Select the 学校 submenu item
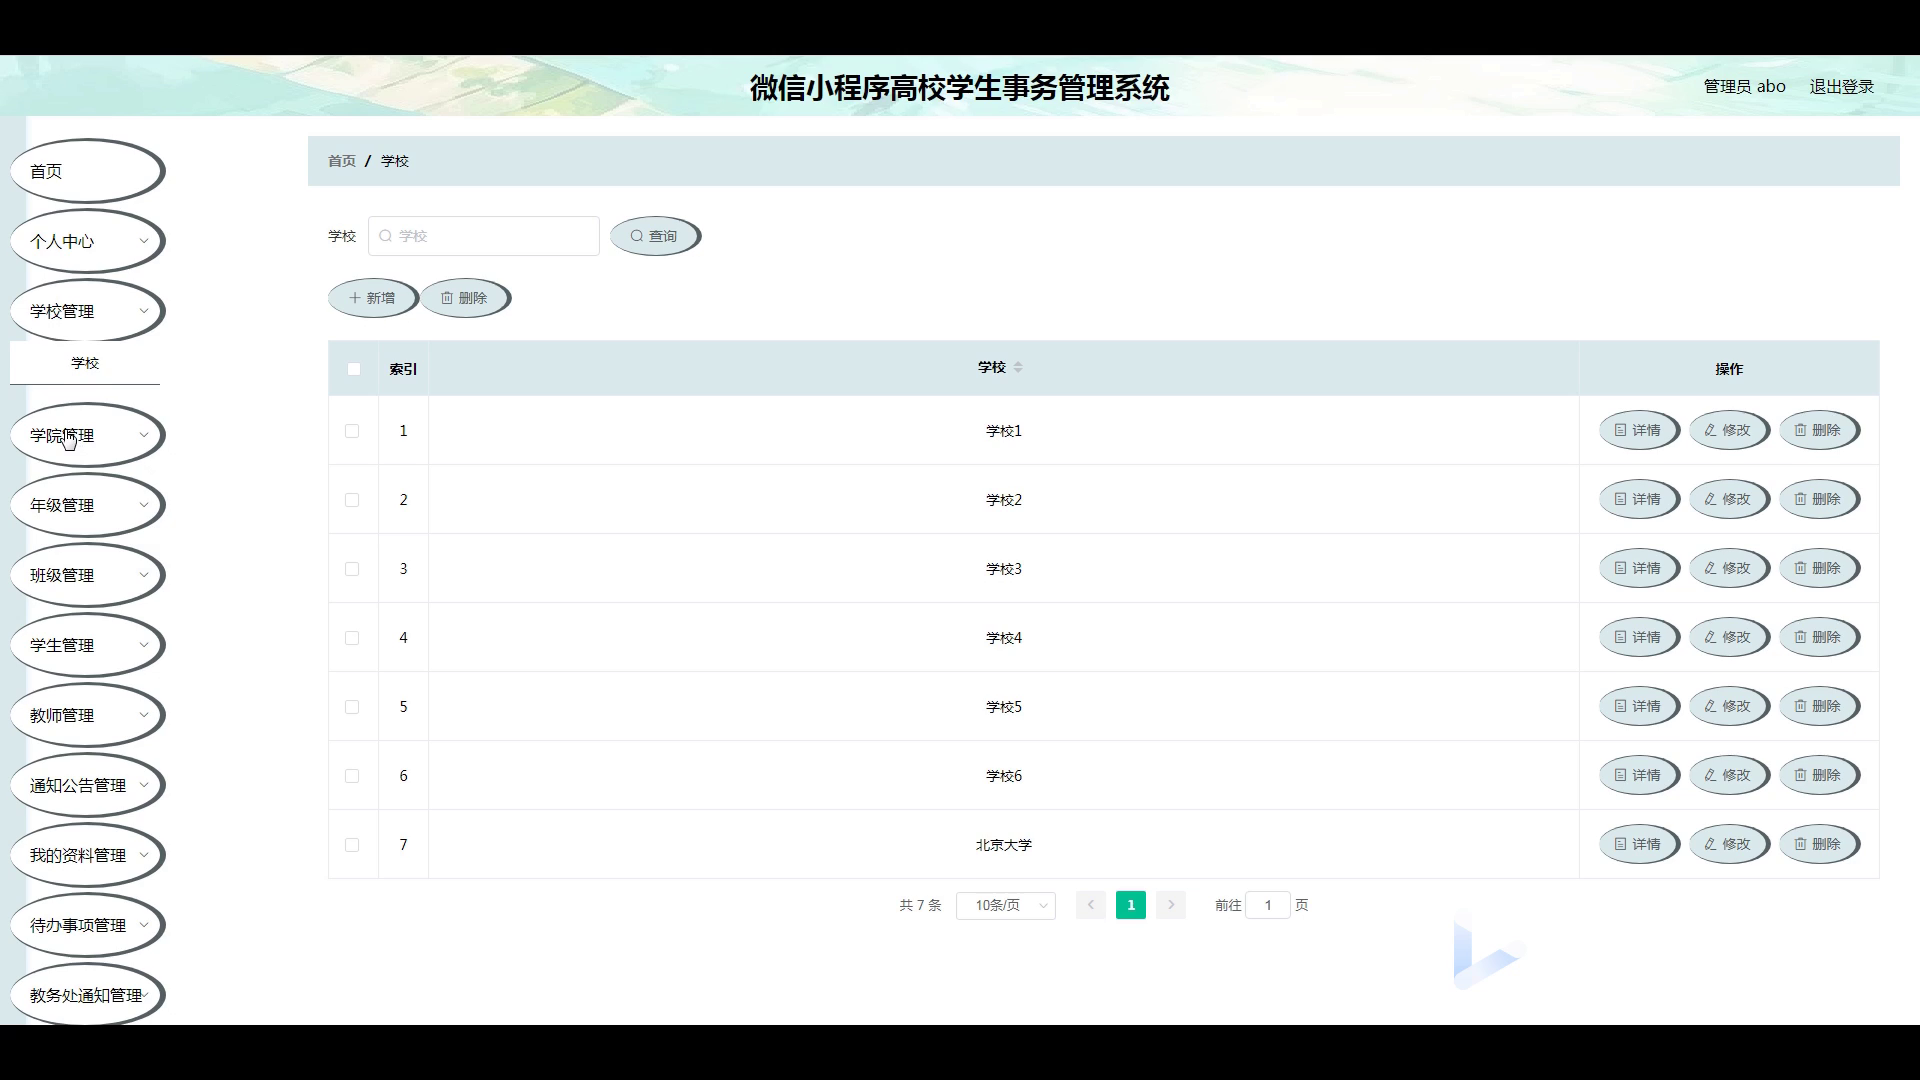 pos(85,363)
